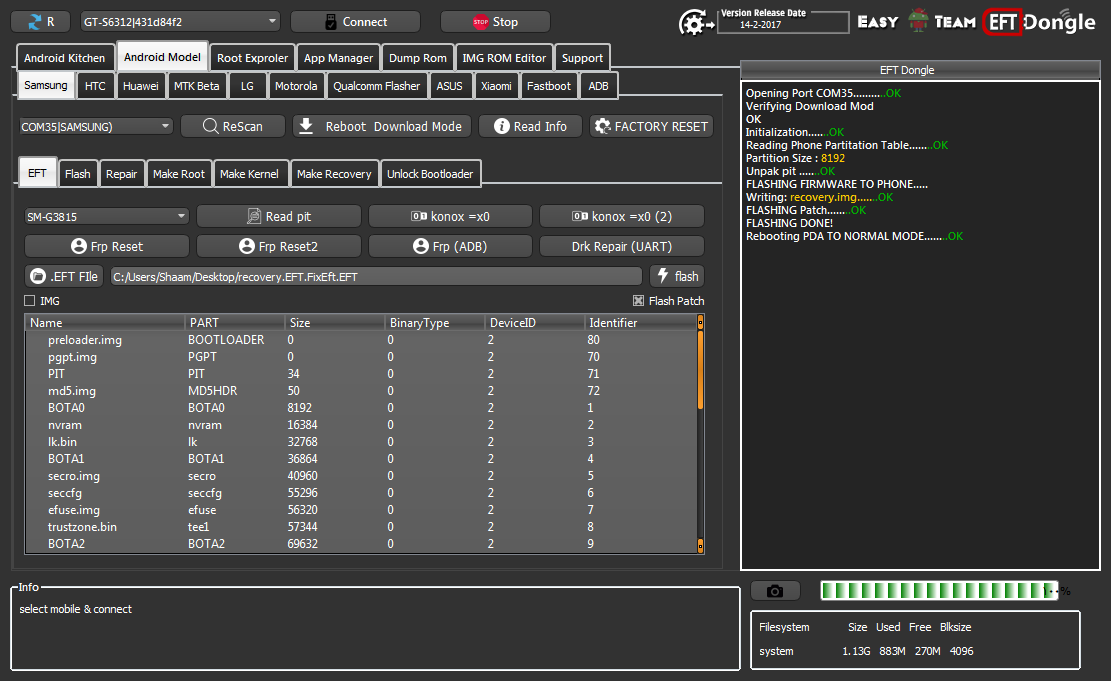Open the Dump Rom tab
Screen dimensions: 1111x681
click(417, 57)
